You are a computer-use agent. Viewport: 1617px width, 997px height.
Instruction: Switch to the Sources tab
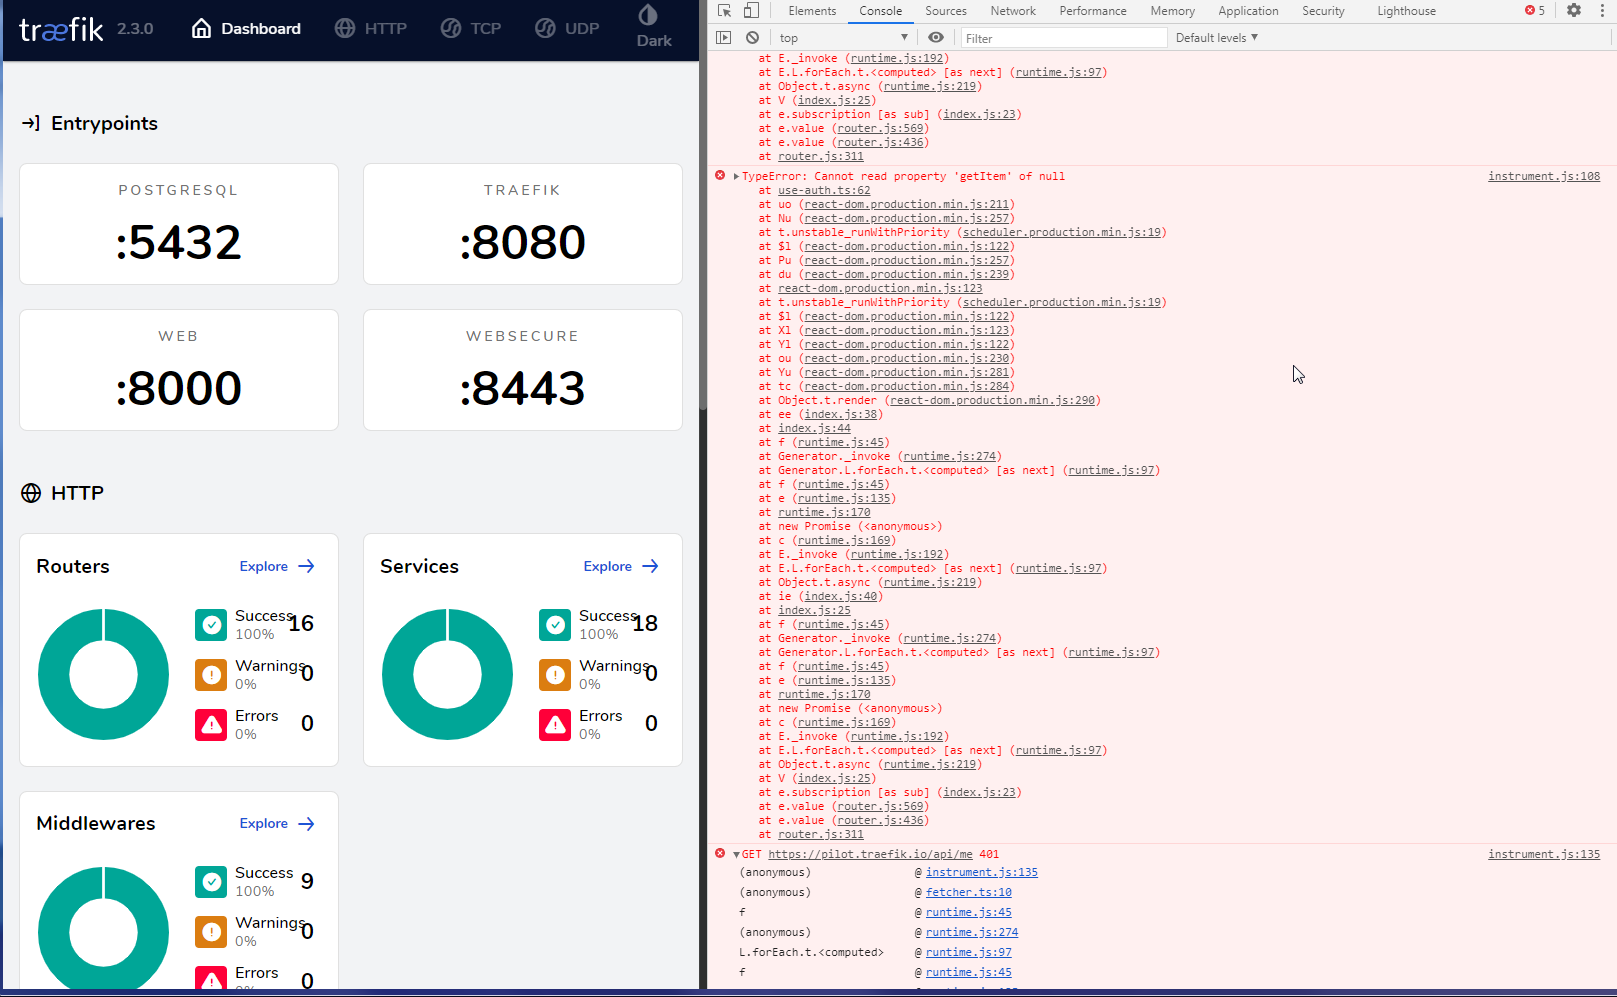[x=945, y=11]
